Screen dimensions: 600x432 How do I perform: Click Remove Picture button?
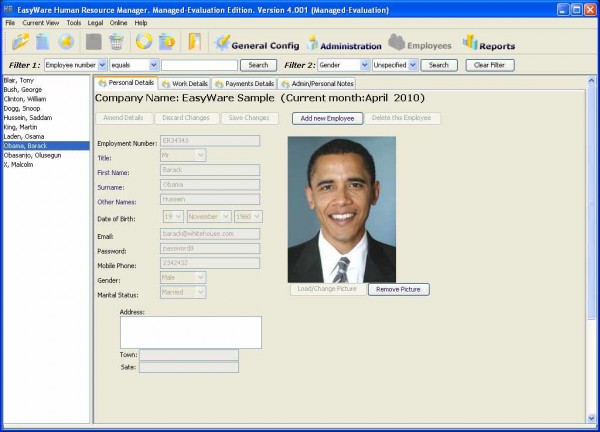[398, 289]
